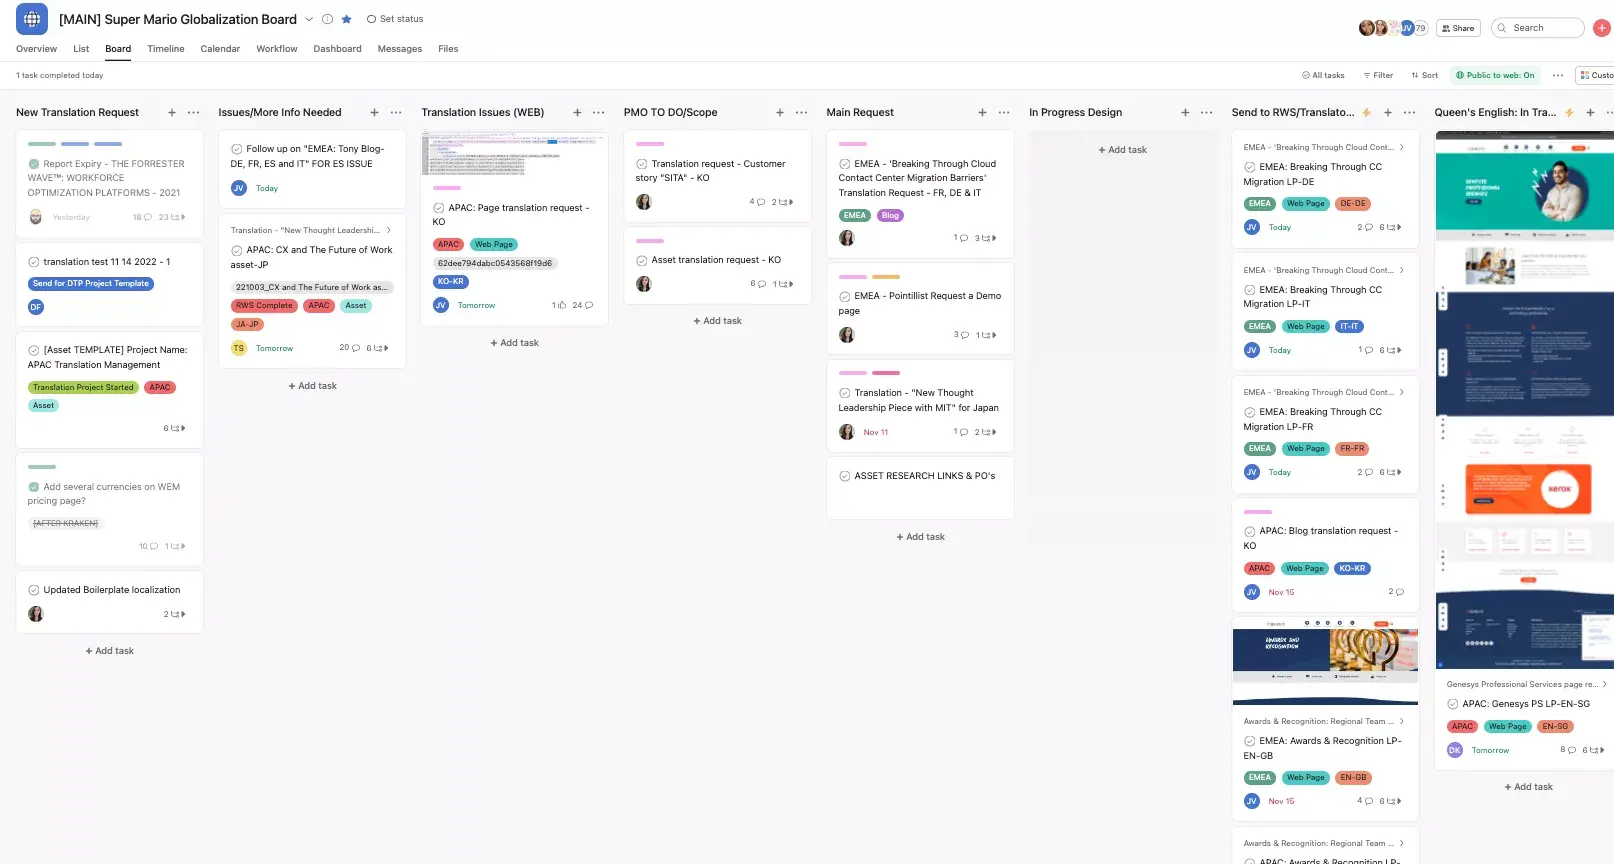This screenshot has height=864, width=1614.
Task: Complete the 'ASSET RESEARCH LINKS & PO's' task
Action: (845, 476)
